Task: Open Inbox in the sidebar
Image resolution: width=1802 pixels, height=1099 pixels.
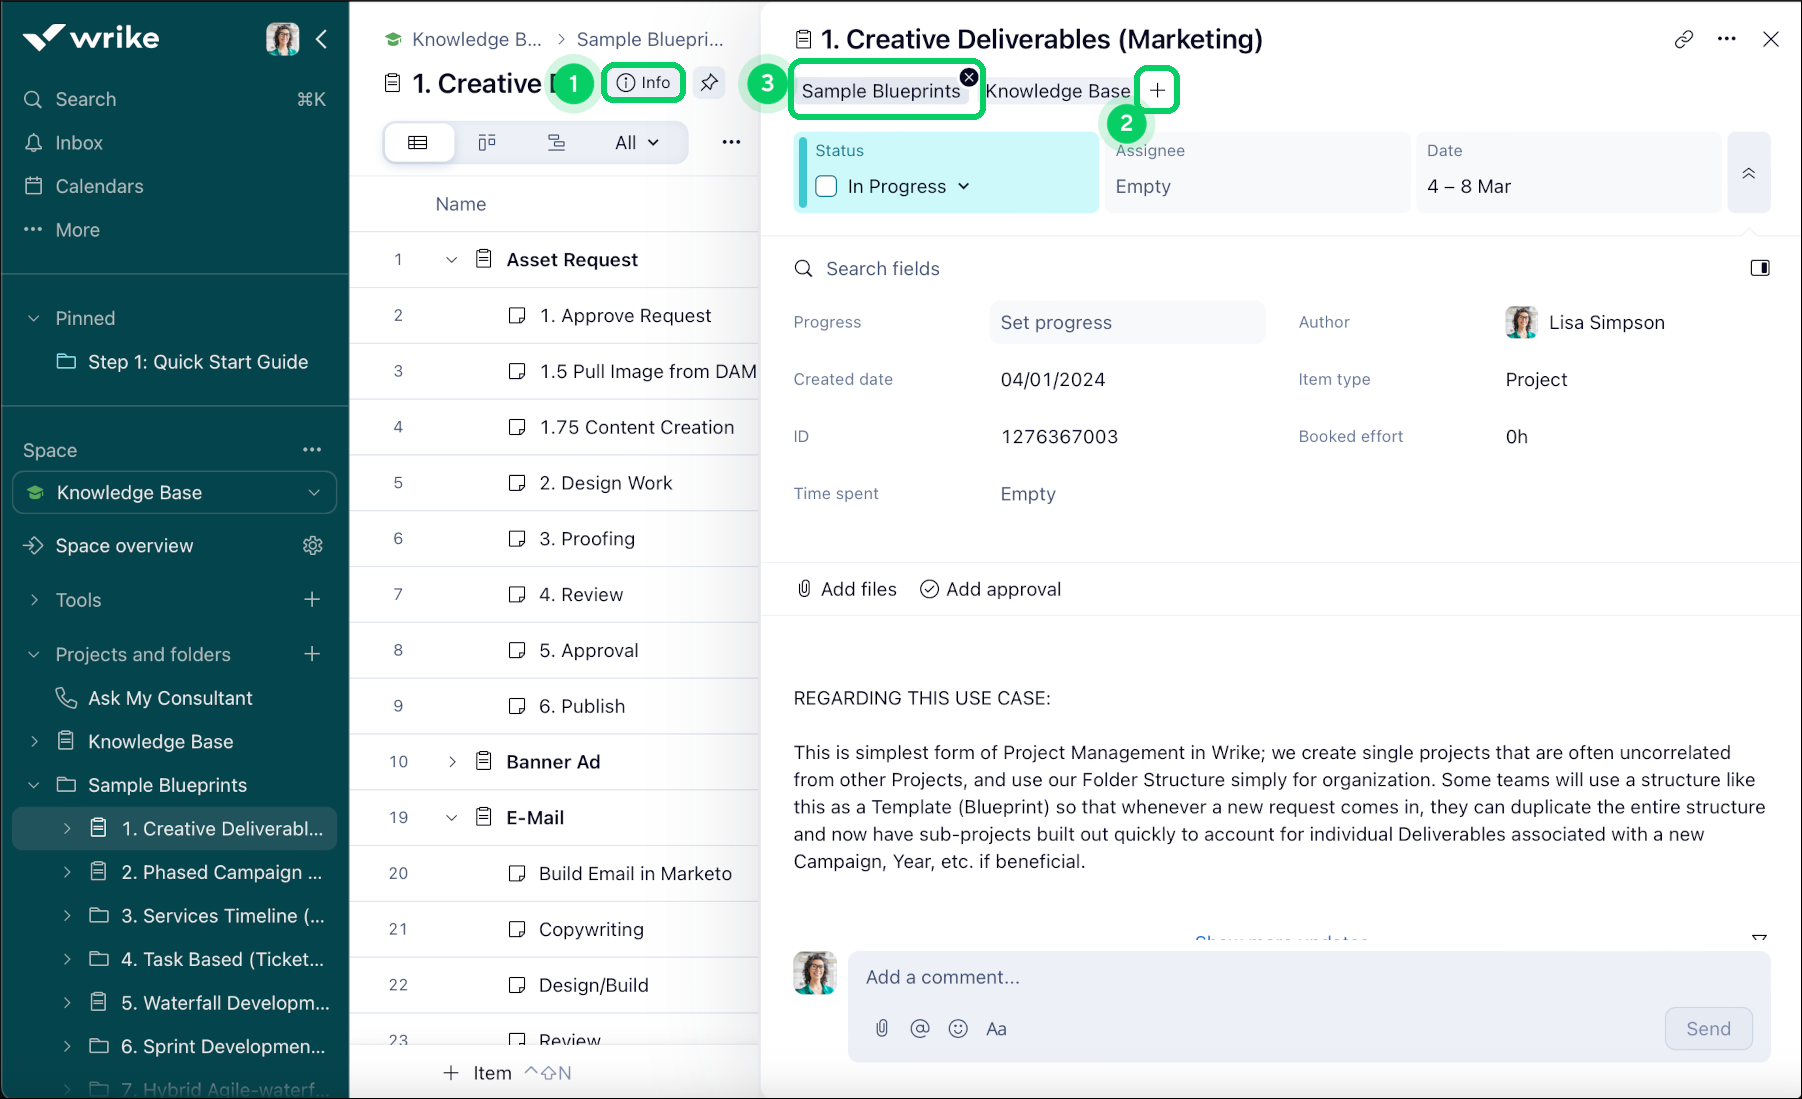Action: point(79,143)
